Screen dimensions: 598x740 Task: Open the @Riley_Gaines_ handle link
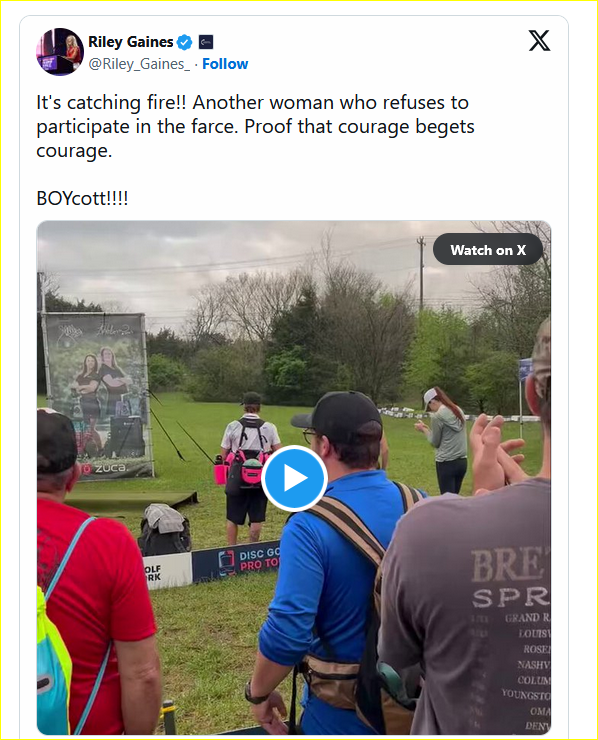pyautogui.click(x=139, y=64)
